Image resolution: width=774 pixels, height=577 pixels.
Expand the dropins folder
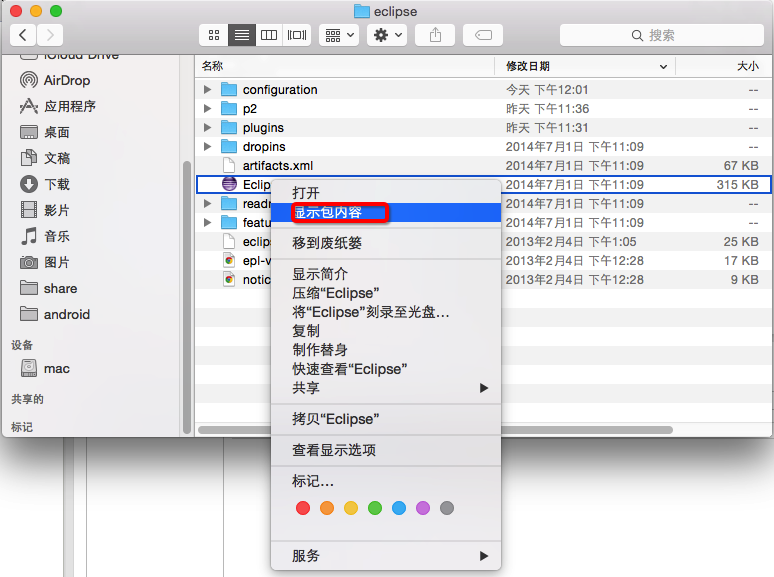point(207,147)
